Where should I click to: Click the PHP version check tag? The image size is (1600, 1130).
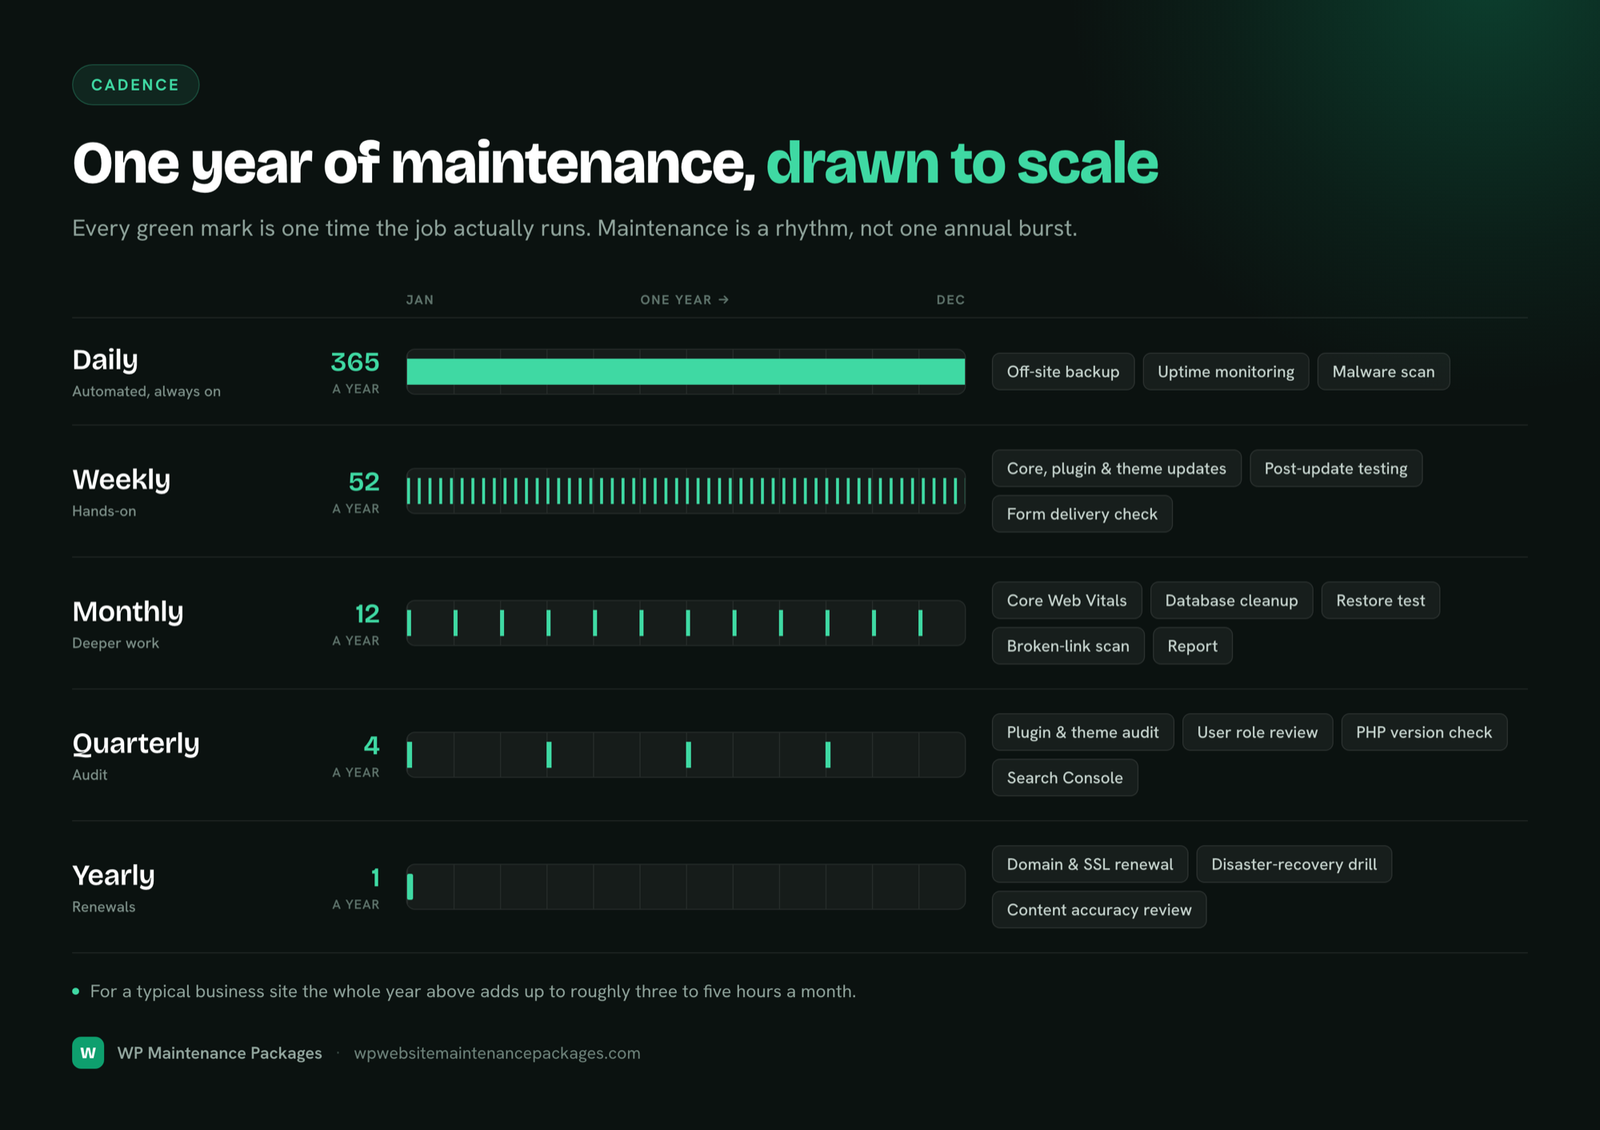click(1424, 733)
